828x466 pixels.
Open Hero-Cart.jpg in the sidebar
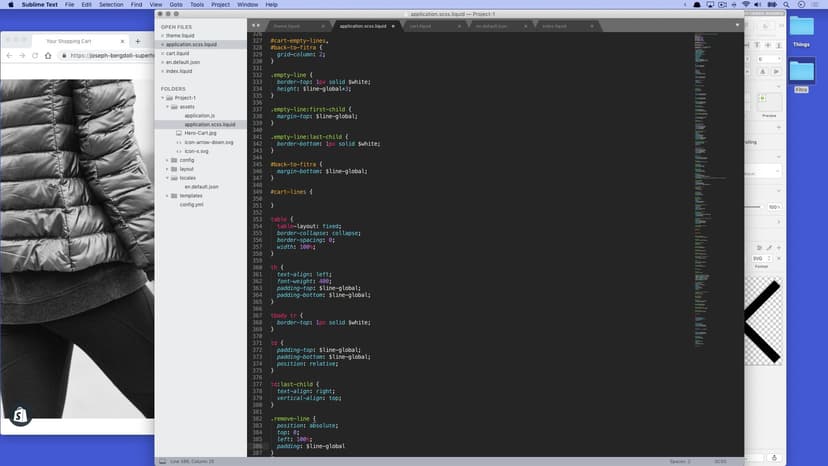pyautogui.click(x=200, y=133)
